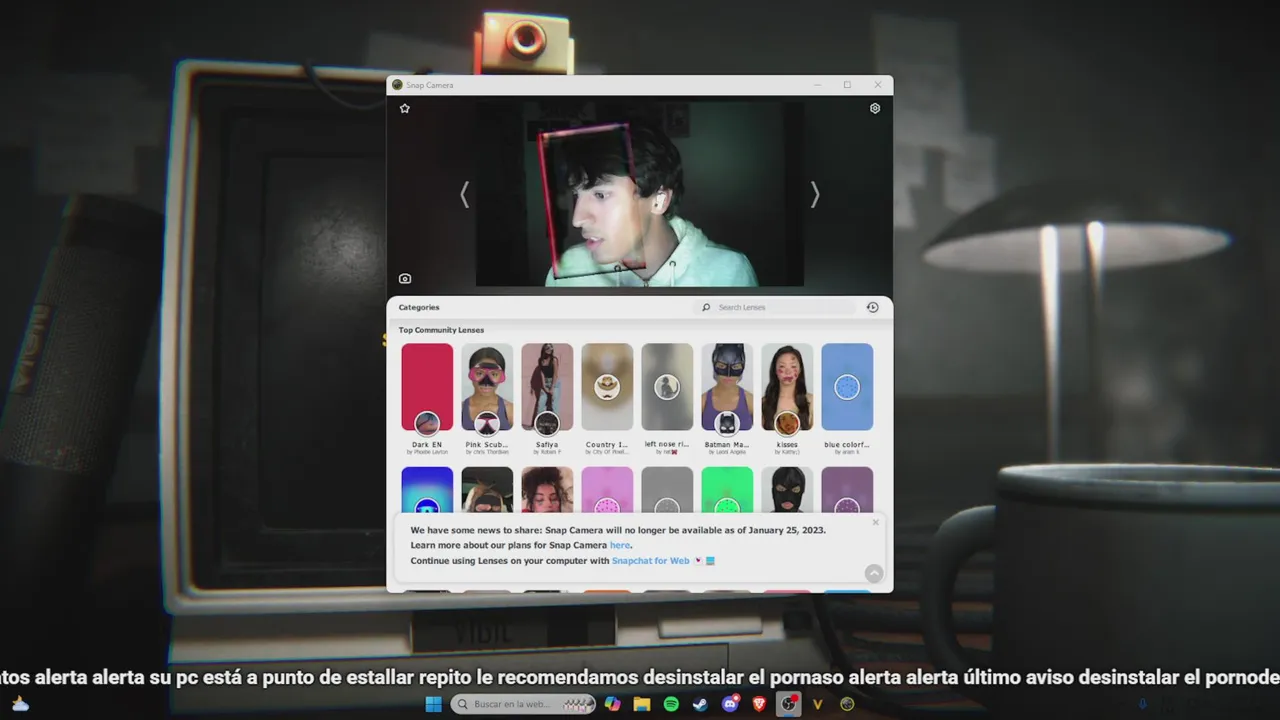Minimize the Snap Camera window
Viewport: 1280px width, 720px height.
click(x=817, y=85)
